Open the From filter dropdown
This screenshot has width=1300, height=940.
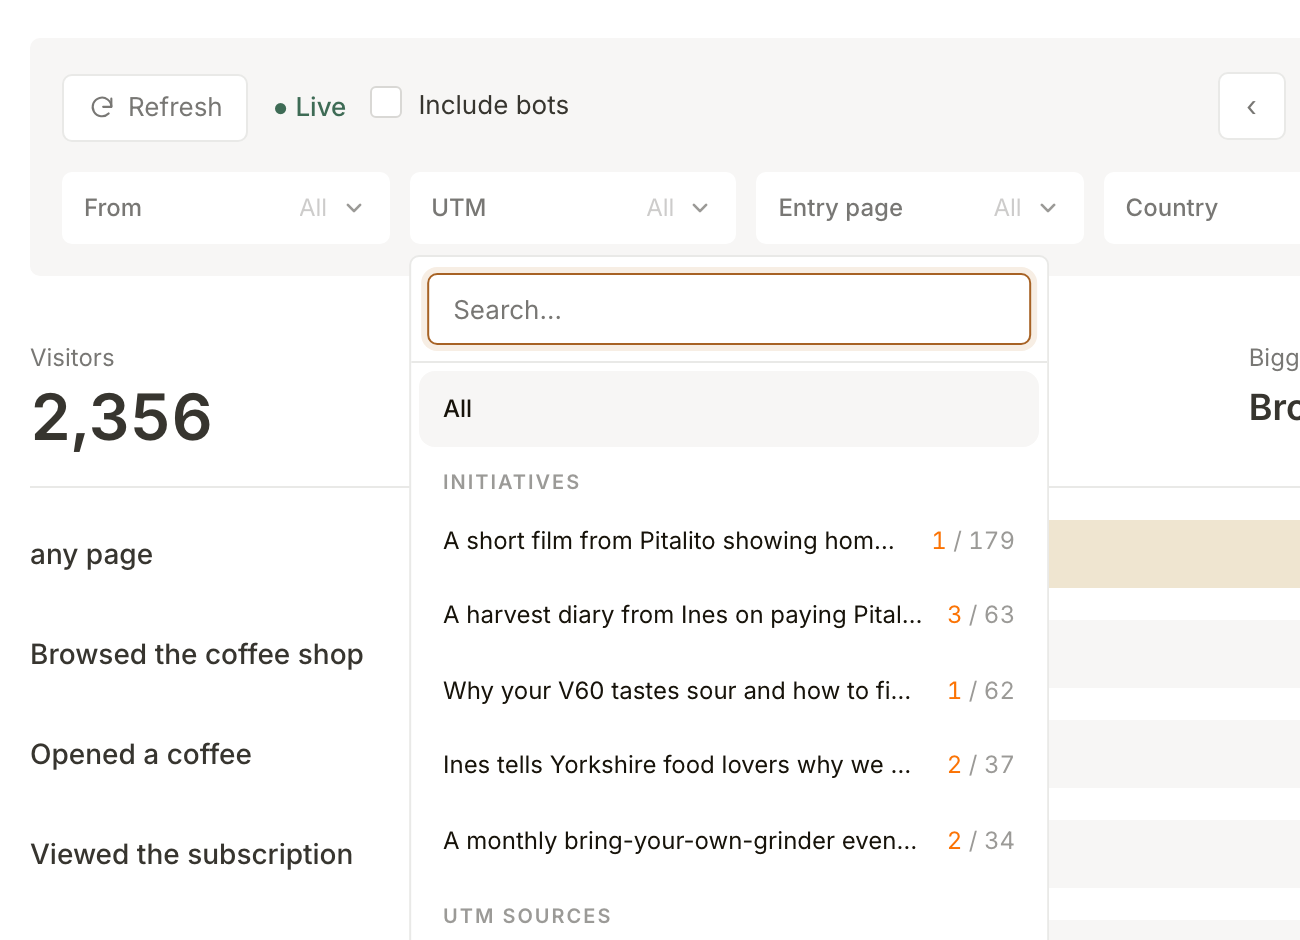coord(226,208)
